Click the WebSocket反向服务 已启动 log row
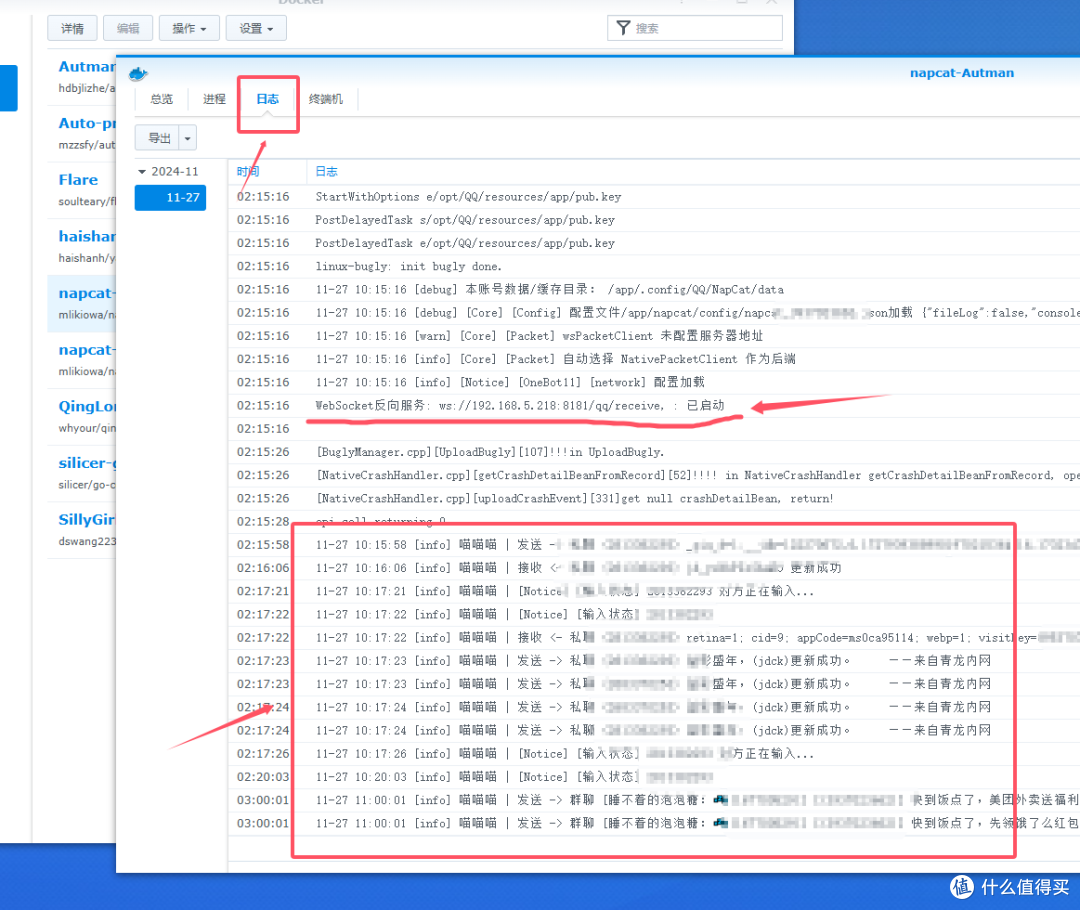The image size is (1080, 910). point(654,406)
